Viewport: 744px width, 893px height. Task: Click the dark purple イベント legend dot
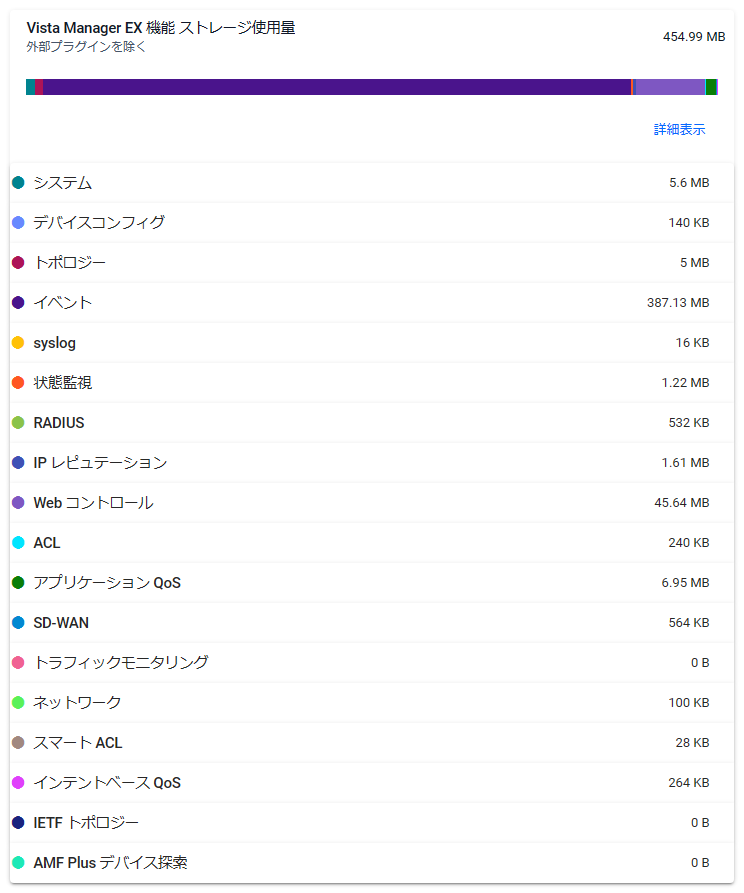(x=18, y=303)
